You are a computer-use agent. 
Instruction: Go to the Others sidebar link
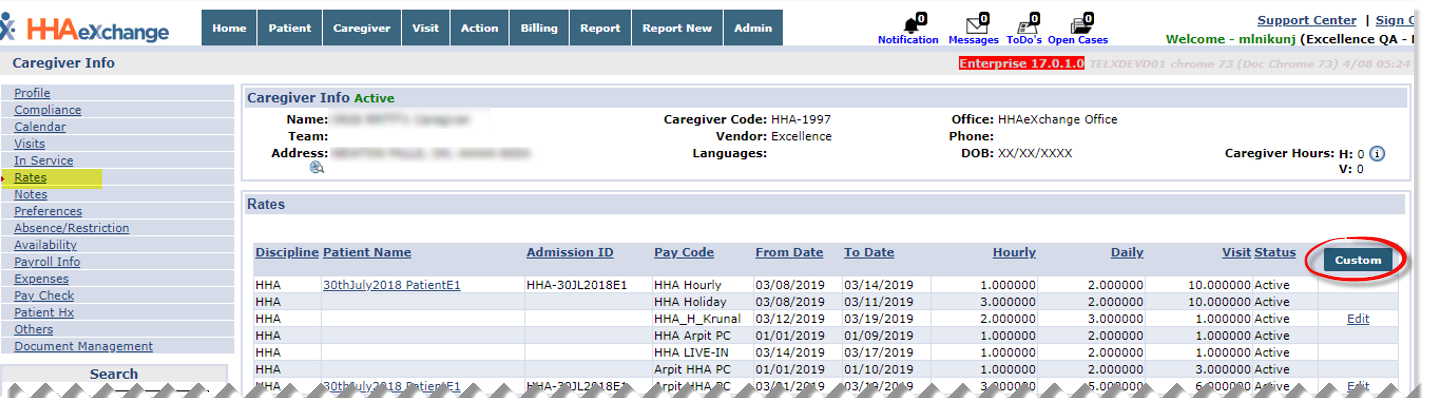34,330
